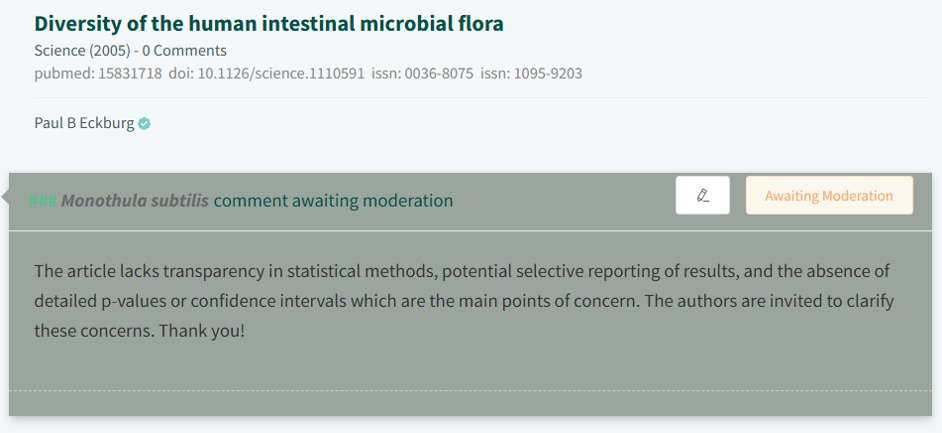Select the Science (2005) journal reference

click(x=81, y=50)
